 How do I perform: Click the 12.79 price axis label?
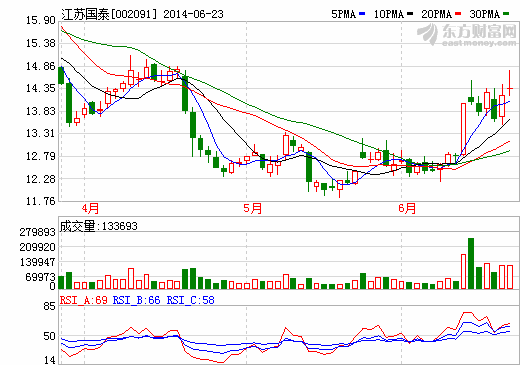41,156
